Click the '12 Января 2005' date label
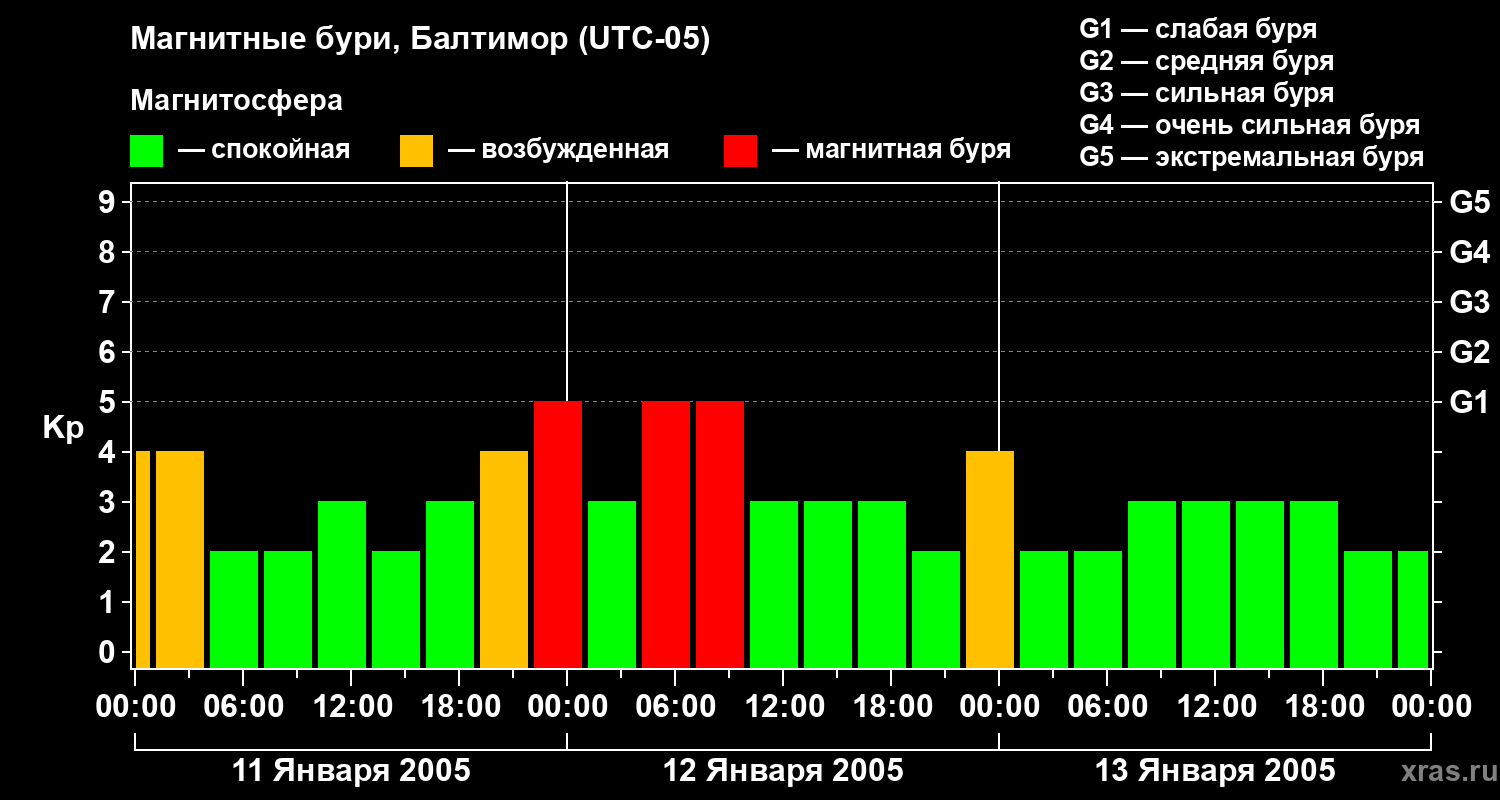This screenshot has height=800, width=1500. click(x=783, y=771)
